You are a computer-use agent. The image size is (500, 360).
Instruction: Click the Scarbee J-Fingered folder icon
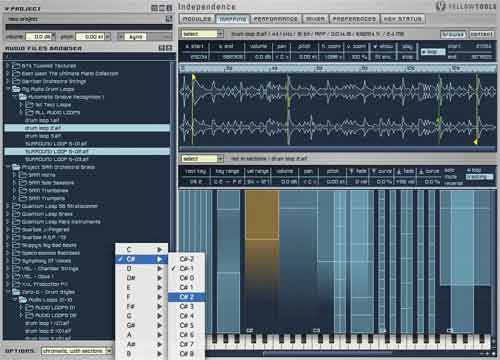coord(16,230)
